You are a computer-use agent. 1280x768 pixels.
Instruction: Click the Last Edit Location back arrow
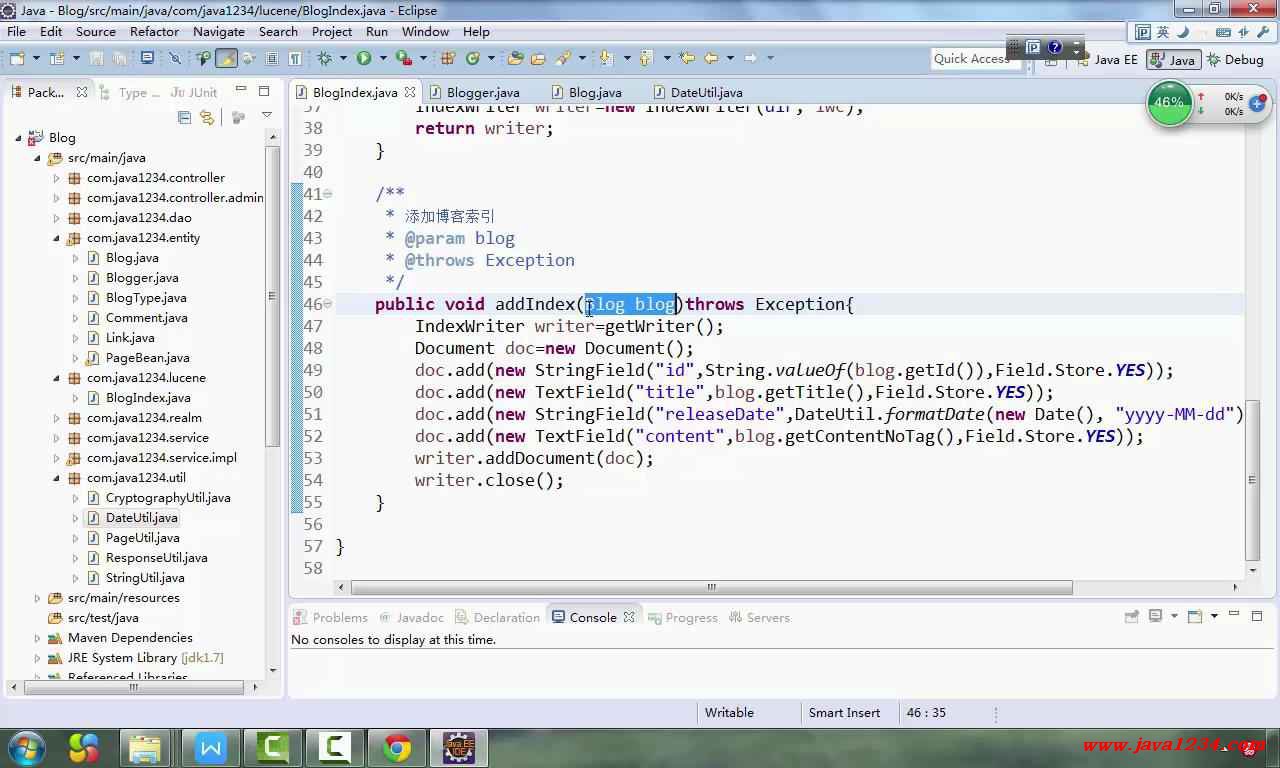(x=686, y=59)
